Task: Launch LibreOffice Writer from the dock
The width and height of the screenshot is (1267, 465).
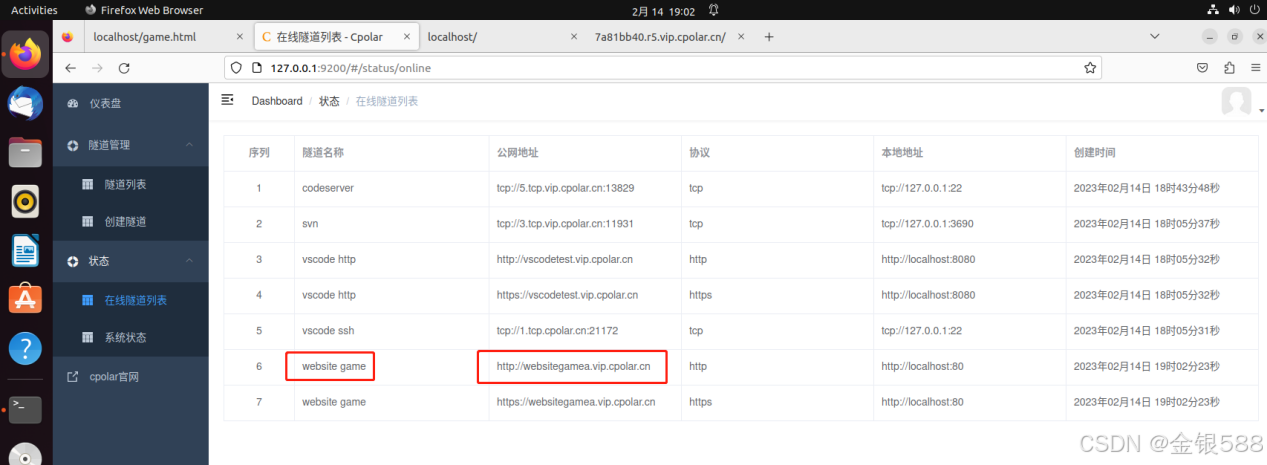Action: (x=25, y=250)
